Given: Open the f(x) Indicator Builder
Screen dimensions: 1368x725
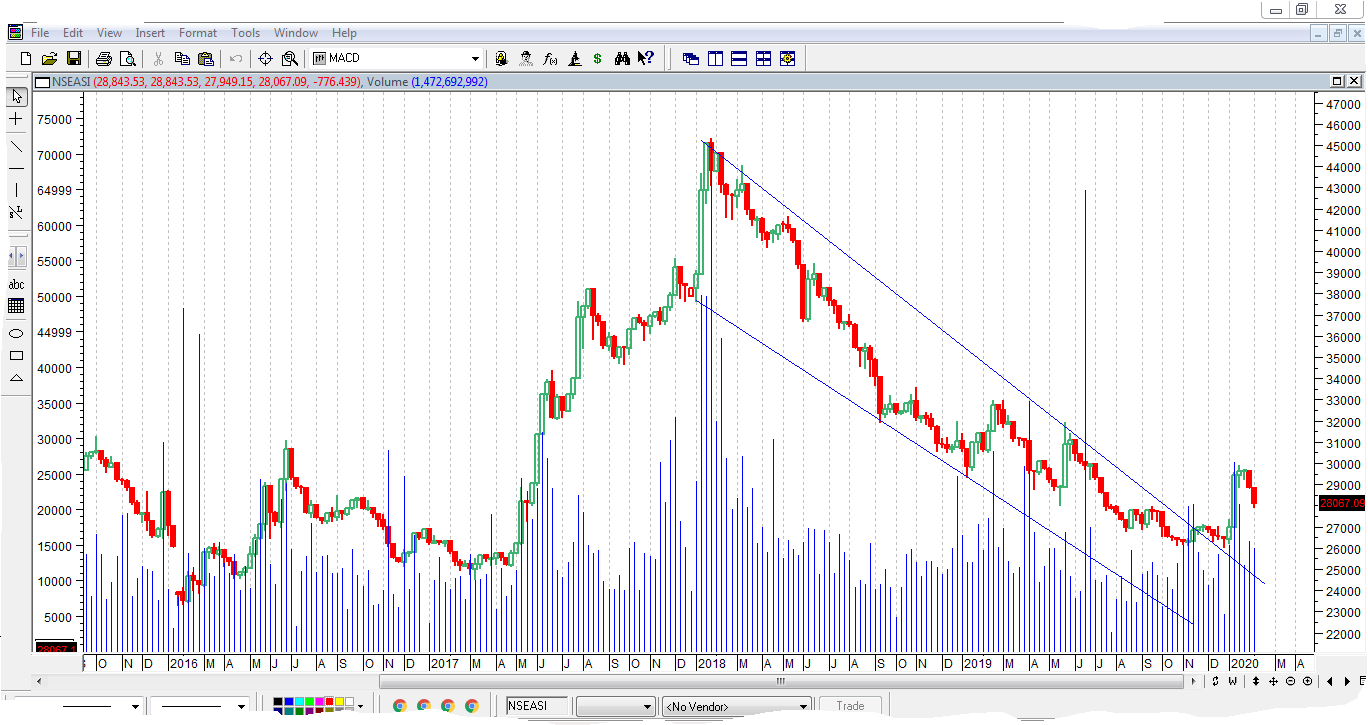Looking at the screenshot, I should pos(550,59).
